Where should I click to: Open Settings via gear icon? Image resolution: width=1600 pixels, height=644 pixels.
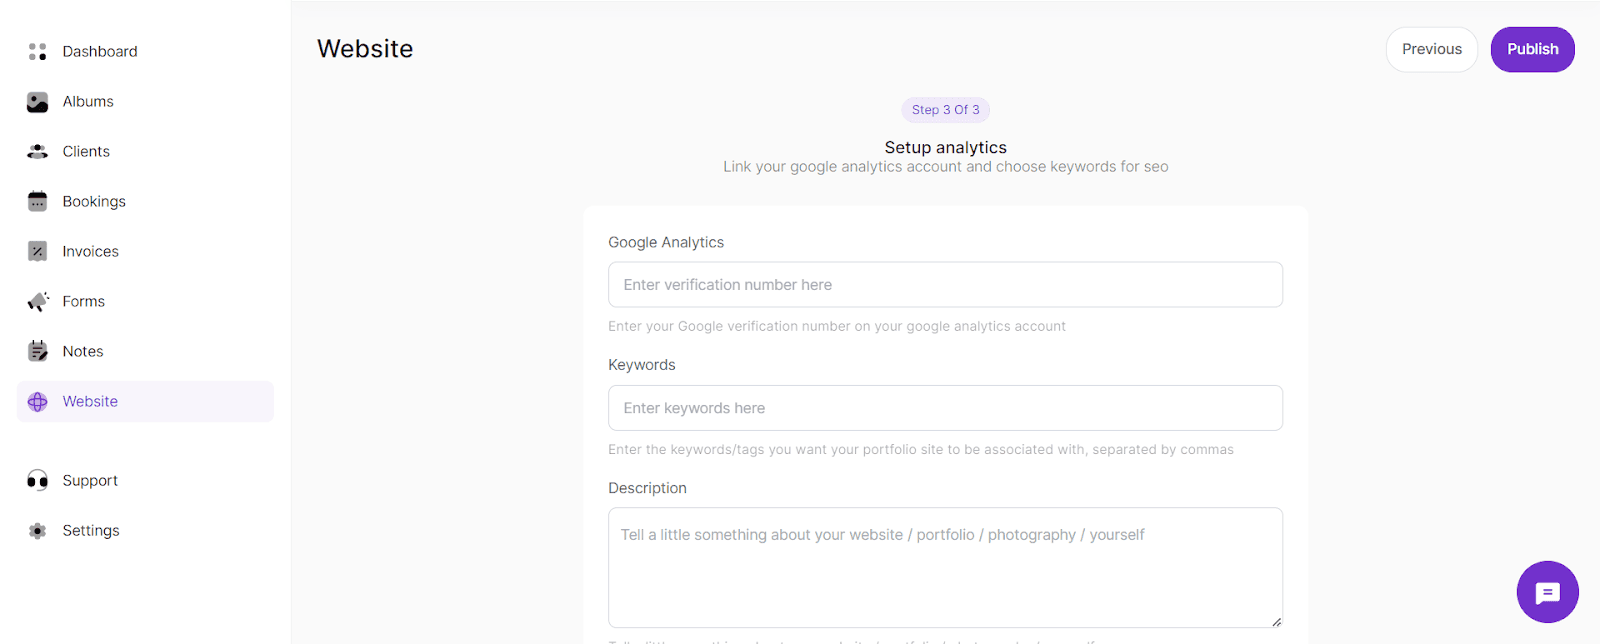click(x=38, y=531)
